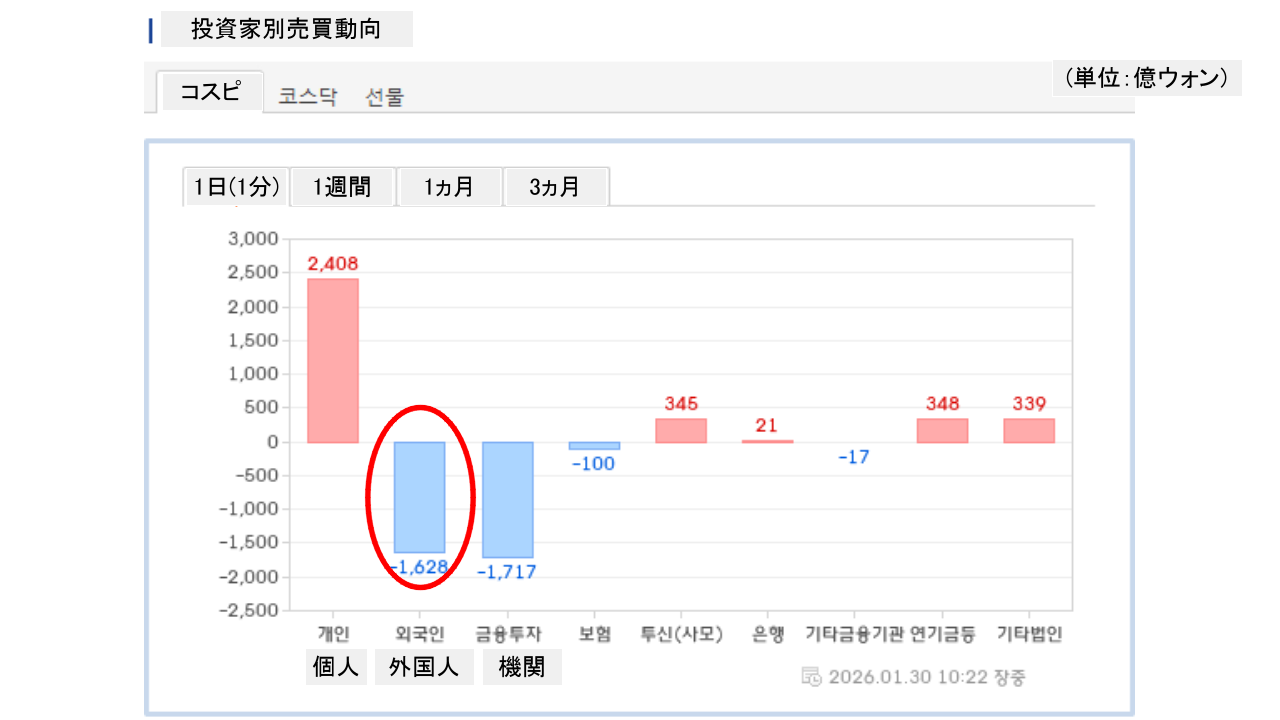Click the 금융투자 bar at -1,717
The image size is (1280, 720).
(x=507, y=499)
